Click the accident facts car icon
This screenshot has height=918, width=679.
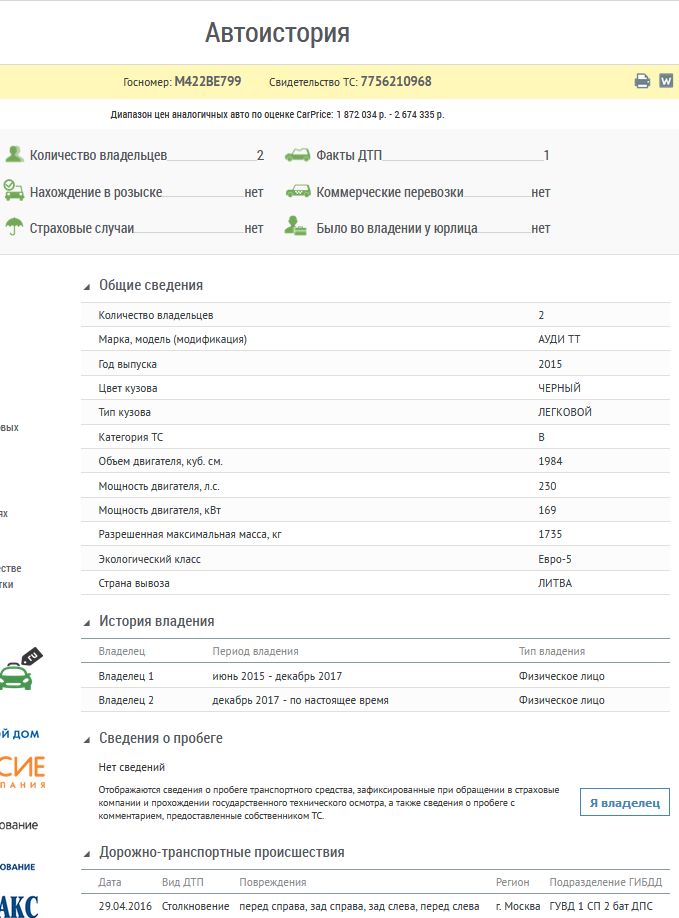297,155
